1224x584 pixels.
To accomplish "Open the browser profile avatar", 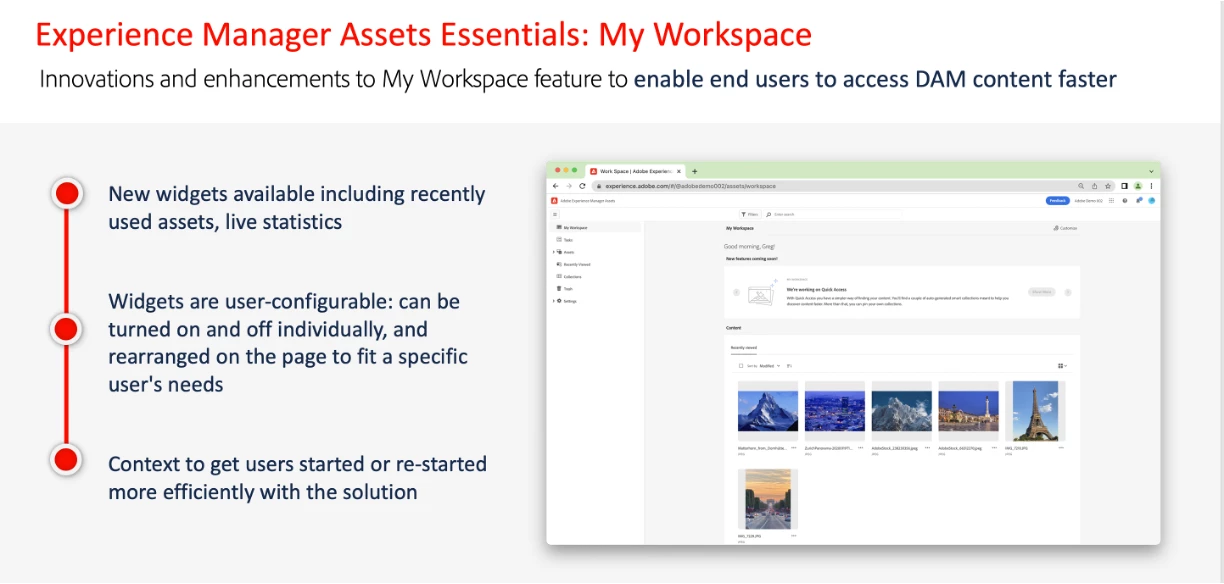I will [x=1138, y=186].
